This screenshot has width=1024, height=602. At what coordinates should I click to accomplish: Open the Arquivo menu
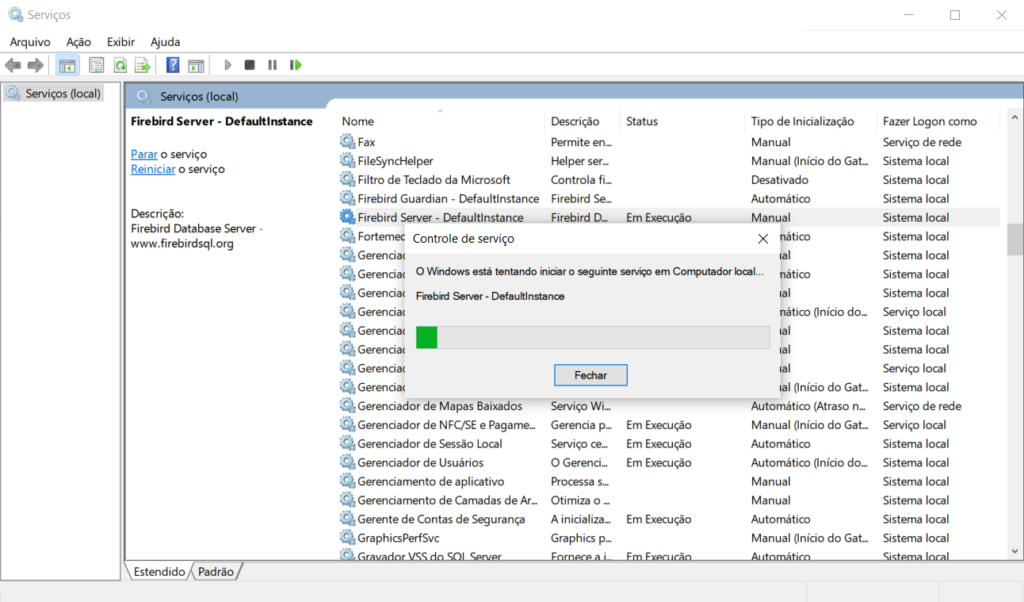click(x=30, y=42)
